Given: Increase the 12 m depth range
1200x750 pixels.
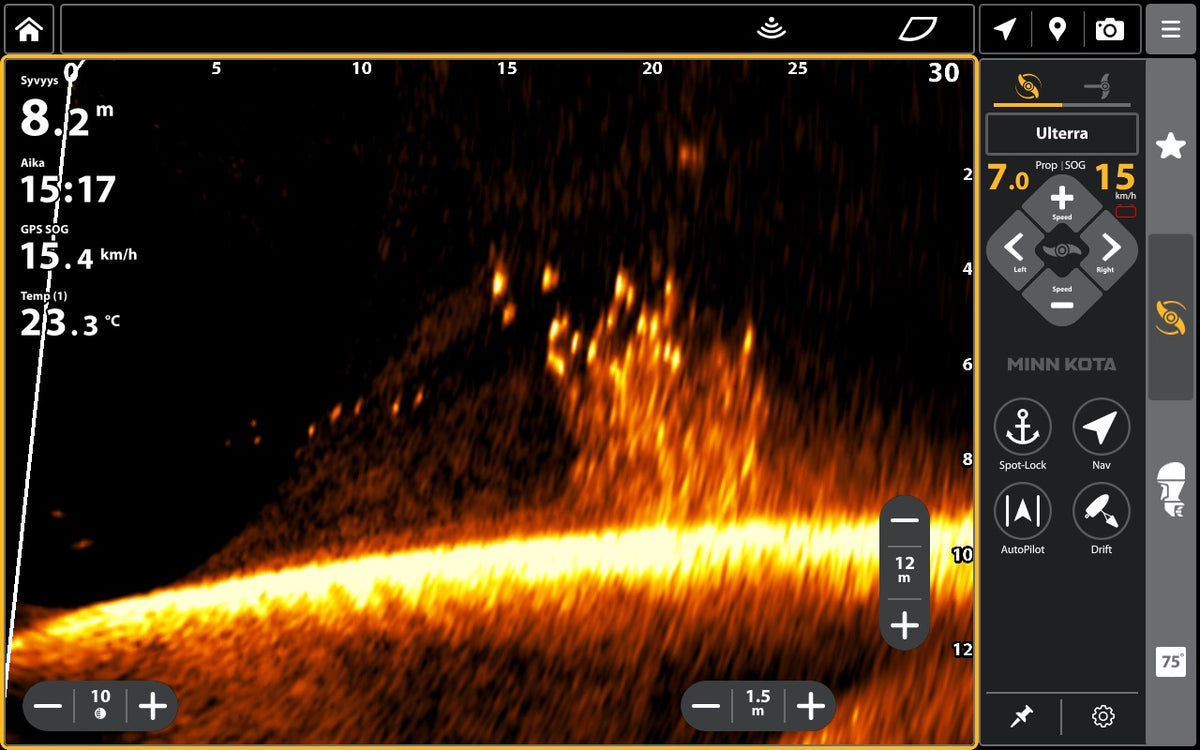Looking at the screenshot, I should 905,626.
